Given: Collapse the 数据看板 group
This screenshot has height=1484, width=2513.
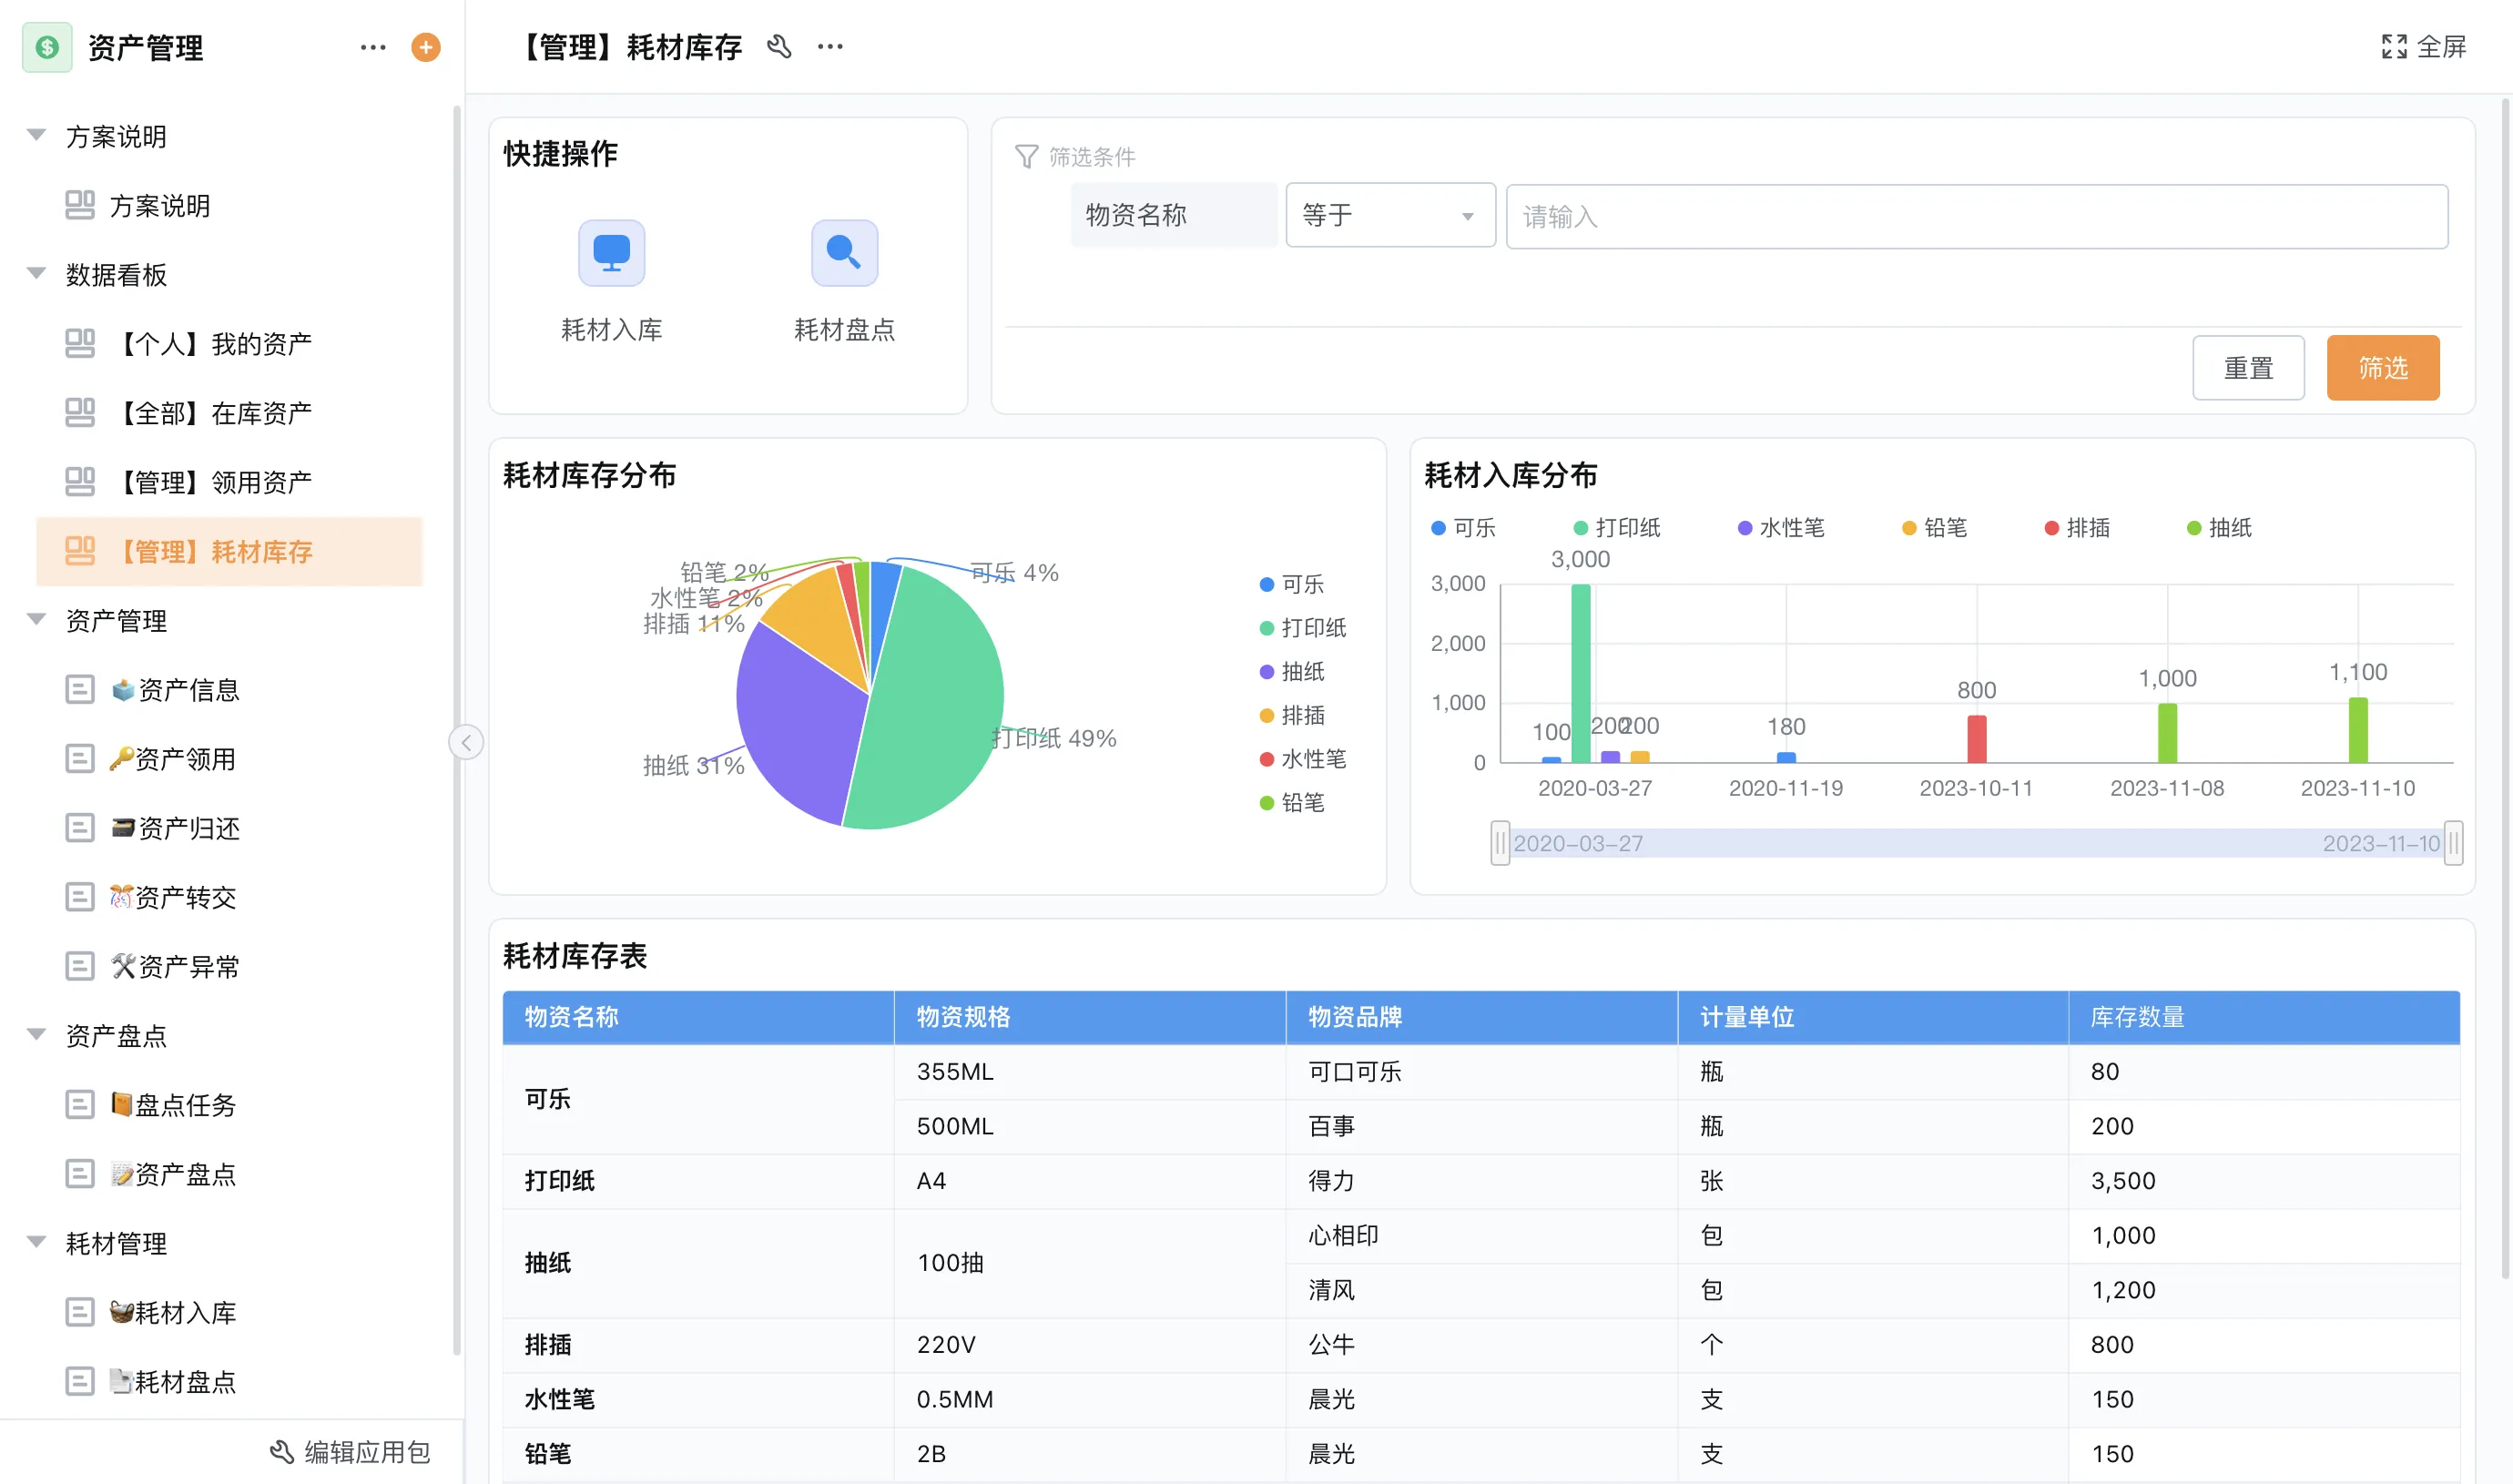Looking at the screenshot, I should point(37,273).
